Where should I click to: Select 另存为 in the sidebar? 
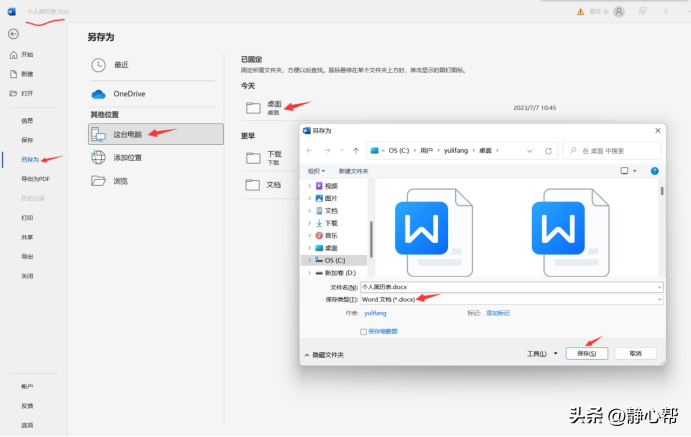(30, 159)
